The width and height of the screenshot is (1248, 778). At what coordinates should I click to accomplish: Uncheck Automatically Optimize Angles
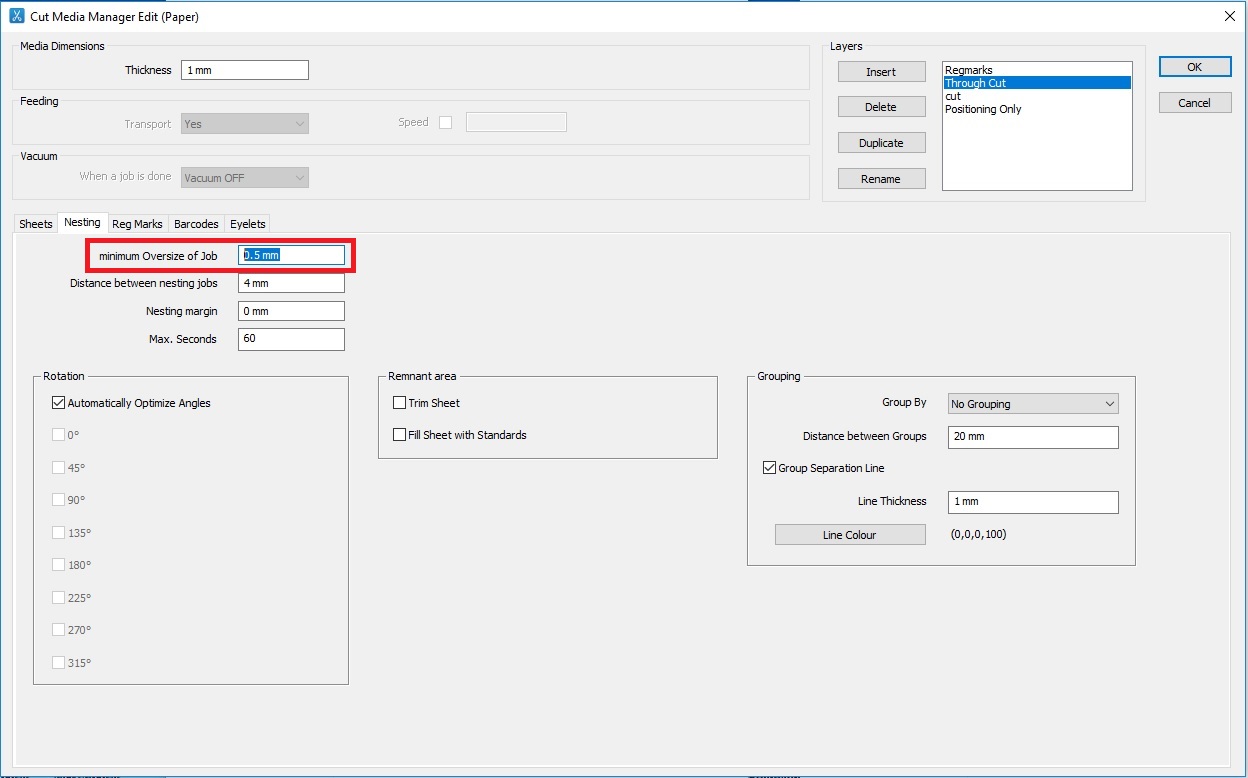[x=58, y=403]
